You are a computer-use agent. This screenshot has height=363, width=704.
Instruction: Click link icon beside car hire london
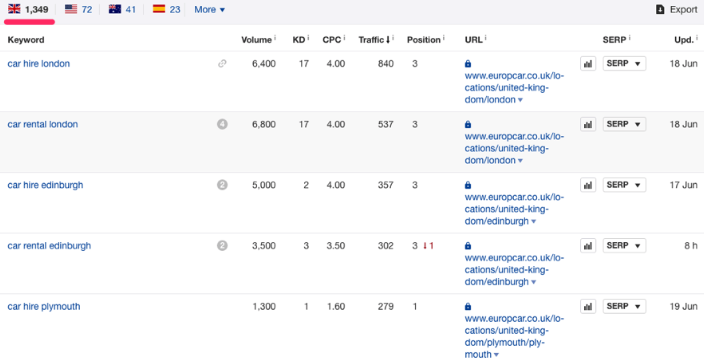click(x=222, y=64)
